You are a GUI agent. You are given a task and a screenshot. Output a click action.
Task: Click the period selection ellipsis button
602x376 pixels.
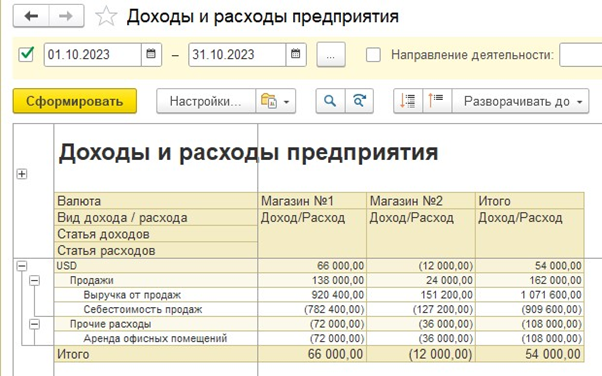331,55
